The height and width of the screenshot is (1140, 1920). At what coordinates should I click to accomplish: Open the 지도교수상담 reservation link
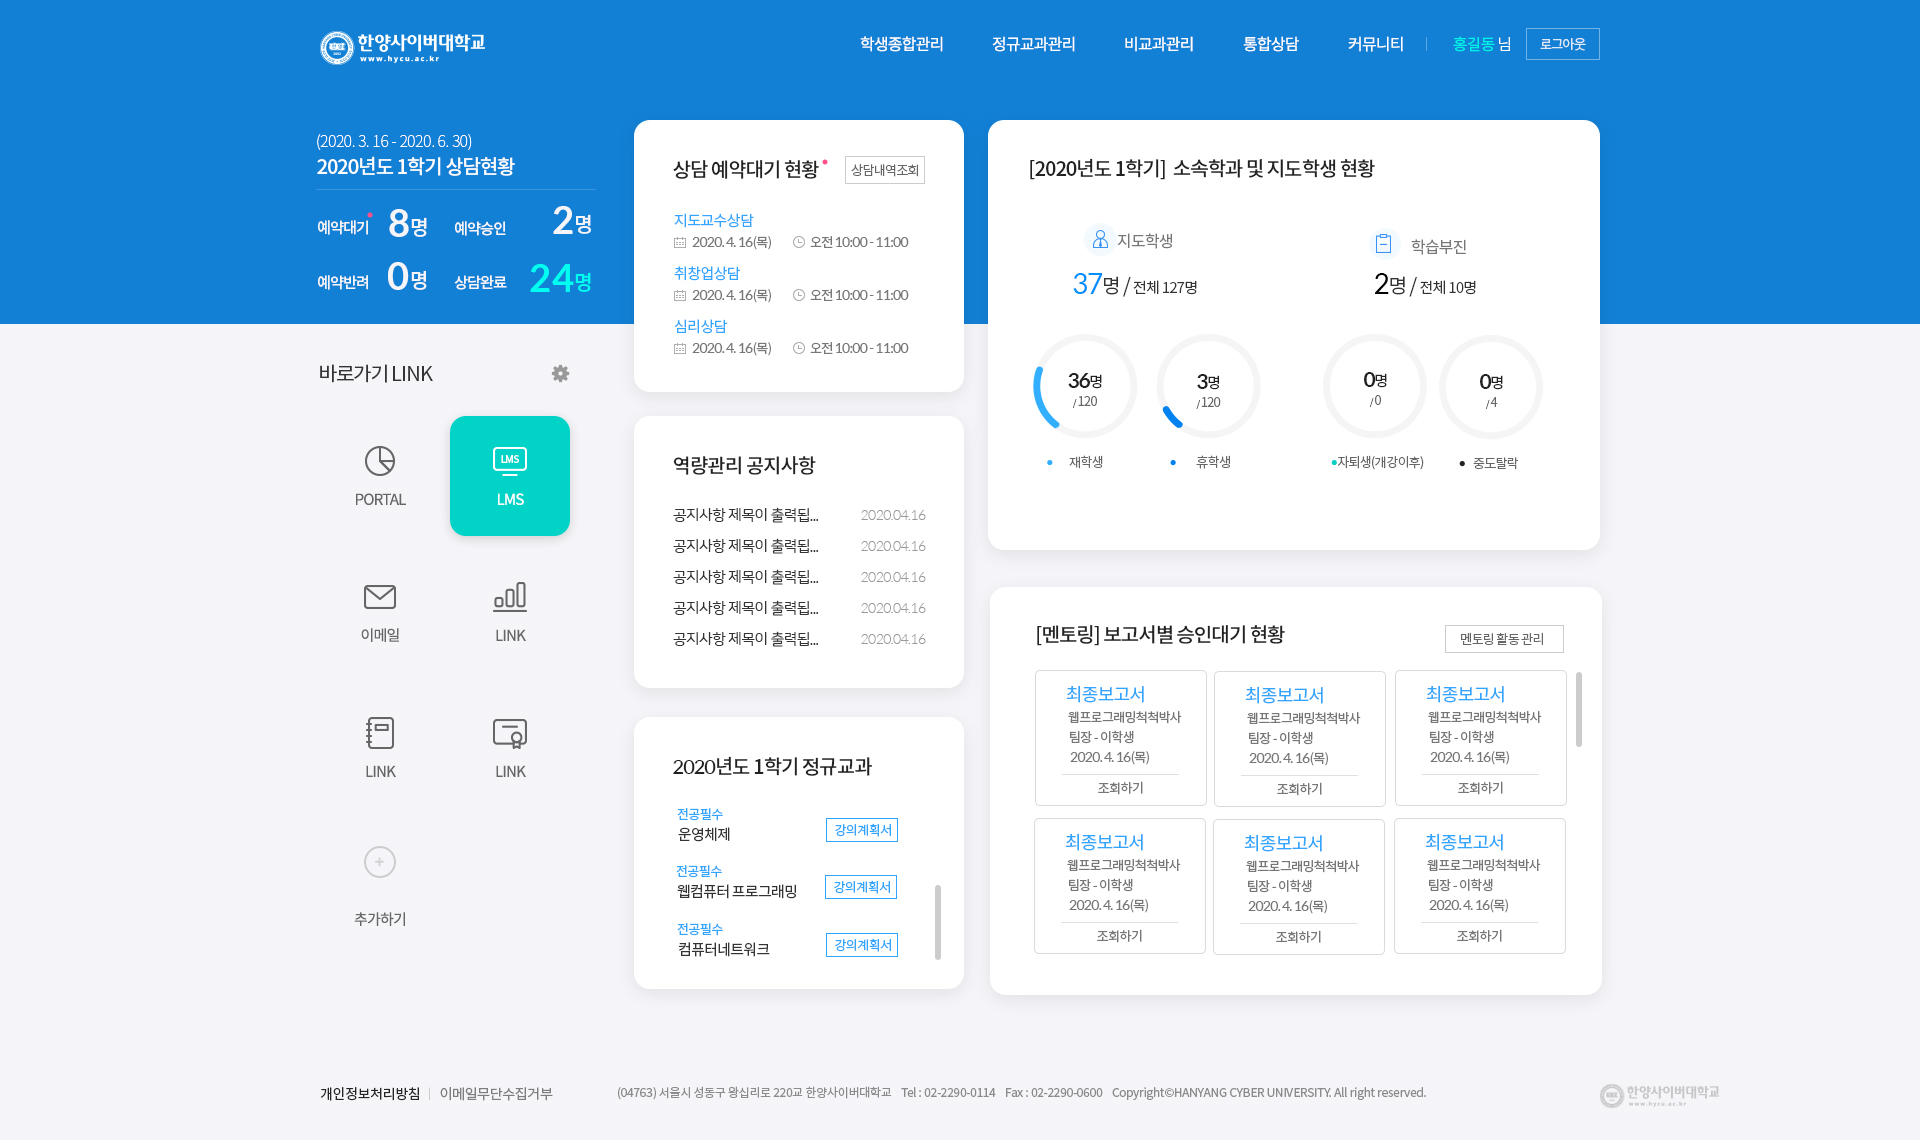pos(713,220)
